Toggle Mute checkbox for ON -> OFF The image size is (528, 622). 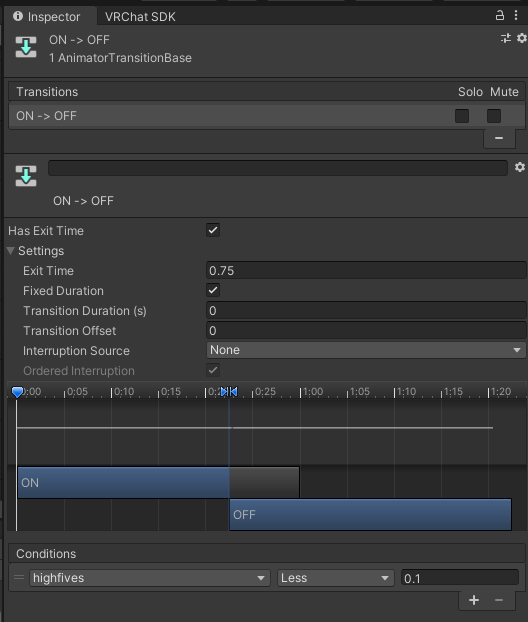tap(493, 116)
